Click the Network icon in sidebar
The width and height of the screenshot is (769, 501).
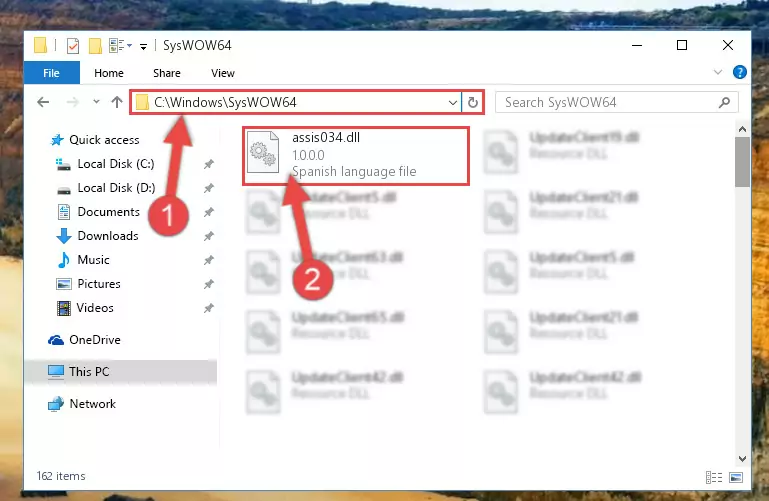[x=55, y=403]
